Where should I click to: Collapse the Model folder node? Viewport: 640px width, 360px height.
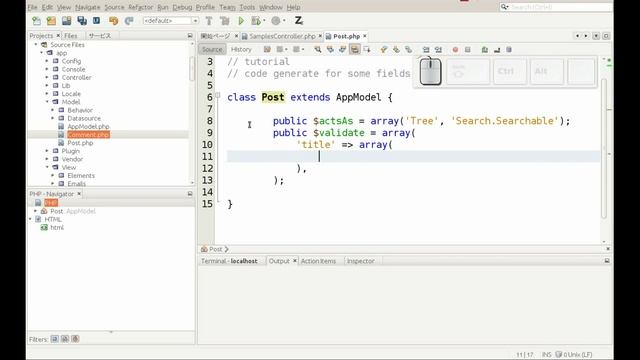pos(47,102)
